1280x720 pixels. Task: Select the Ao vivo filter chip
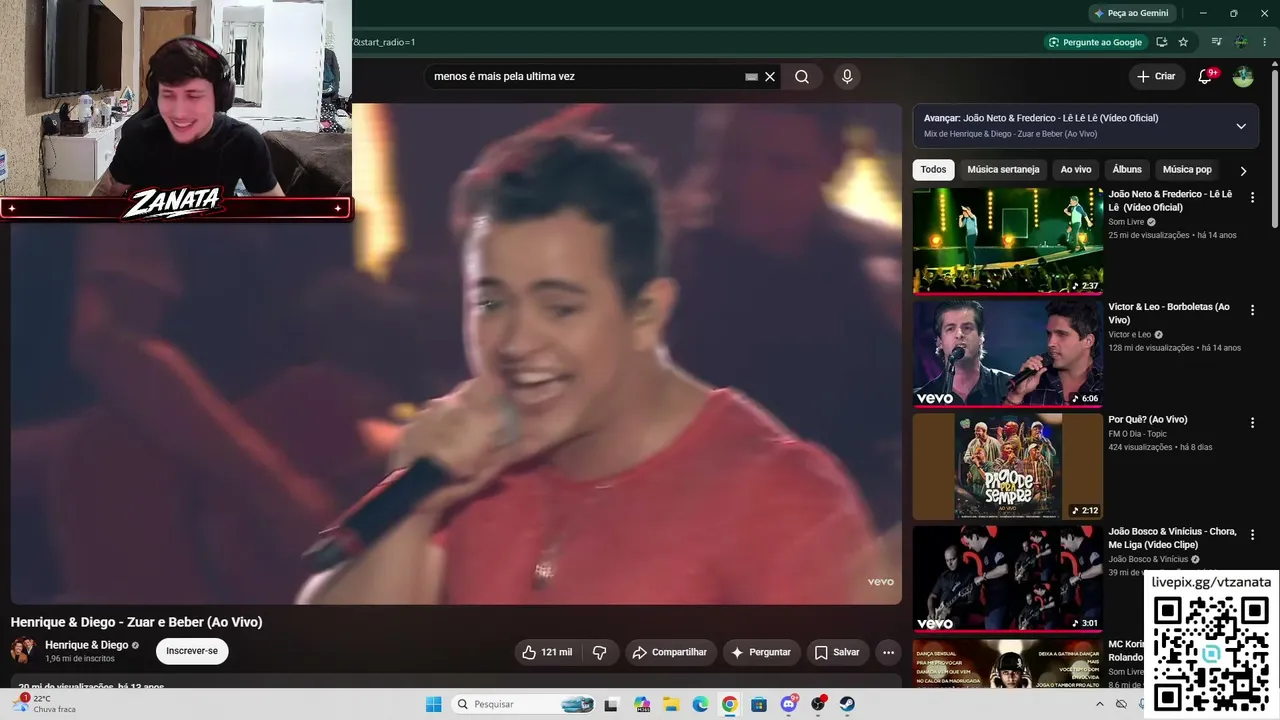click(1076, 170)
